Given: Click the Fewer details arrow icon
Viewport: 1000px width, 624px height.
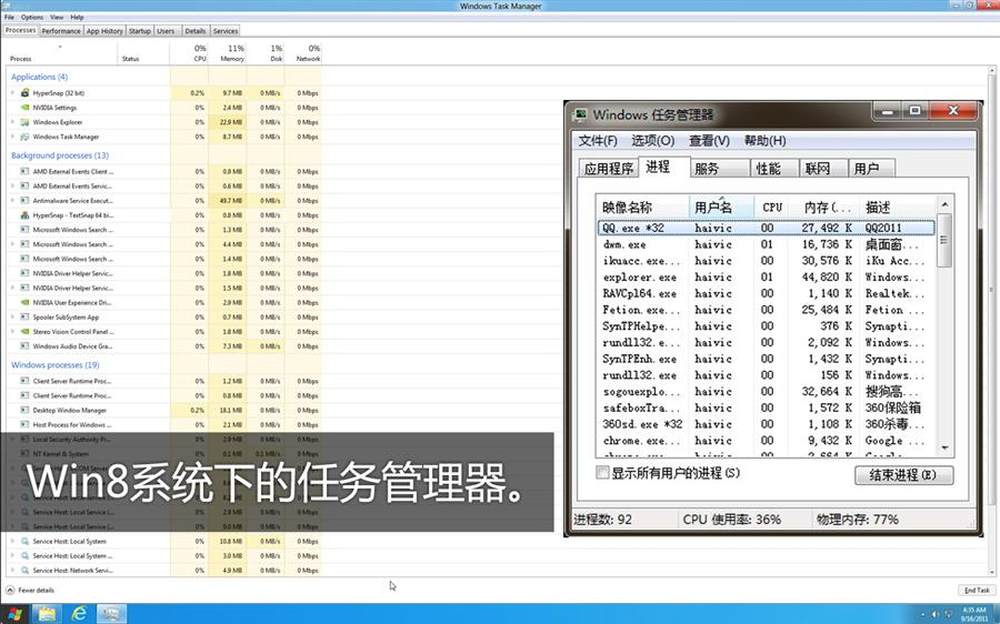Looking at the screenshot, I should click(10, 590).
